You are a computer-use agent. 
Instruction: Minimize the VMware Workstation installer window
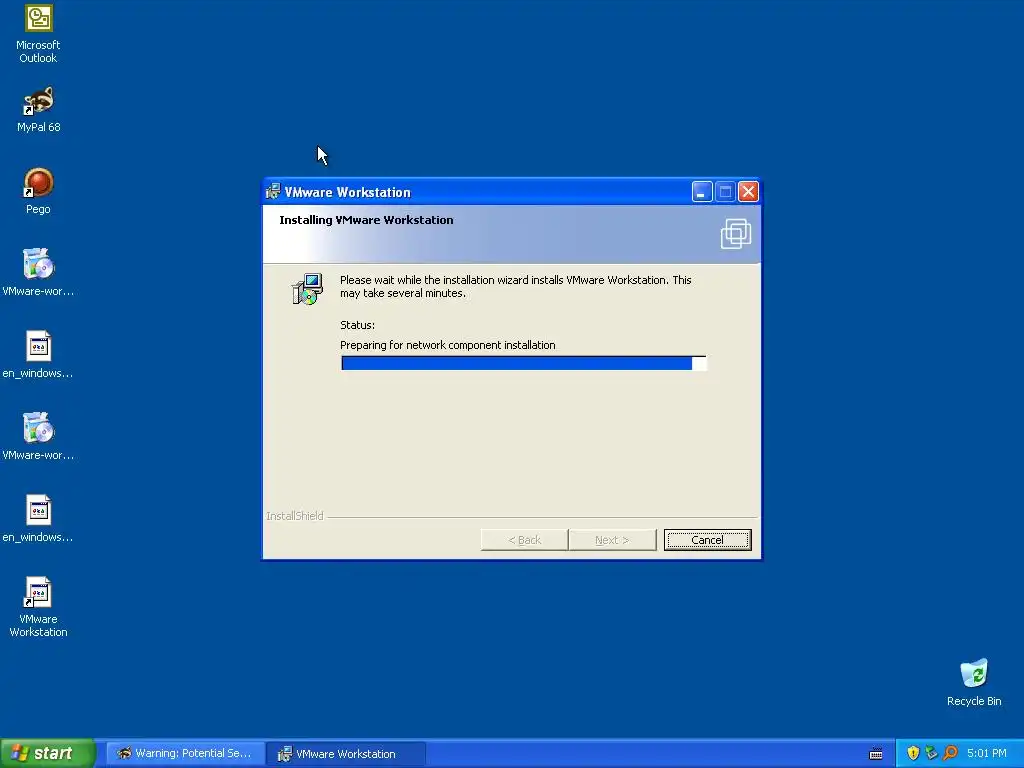point(702,192)
